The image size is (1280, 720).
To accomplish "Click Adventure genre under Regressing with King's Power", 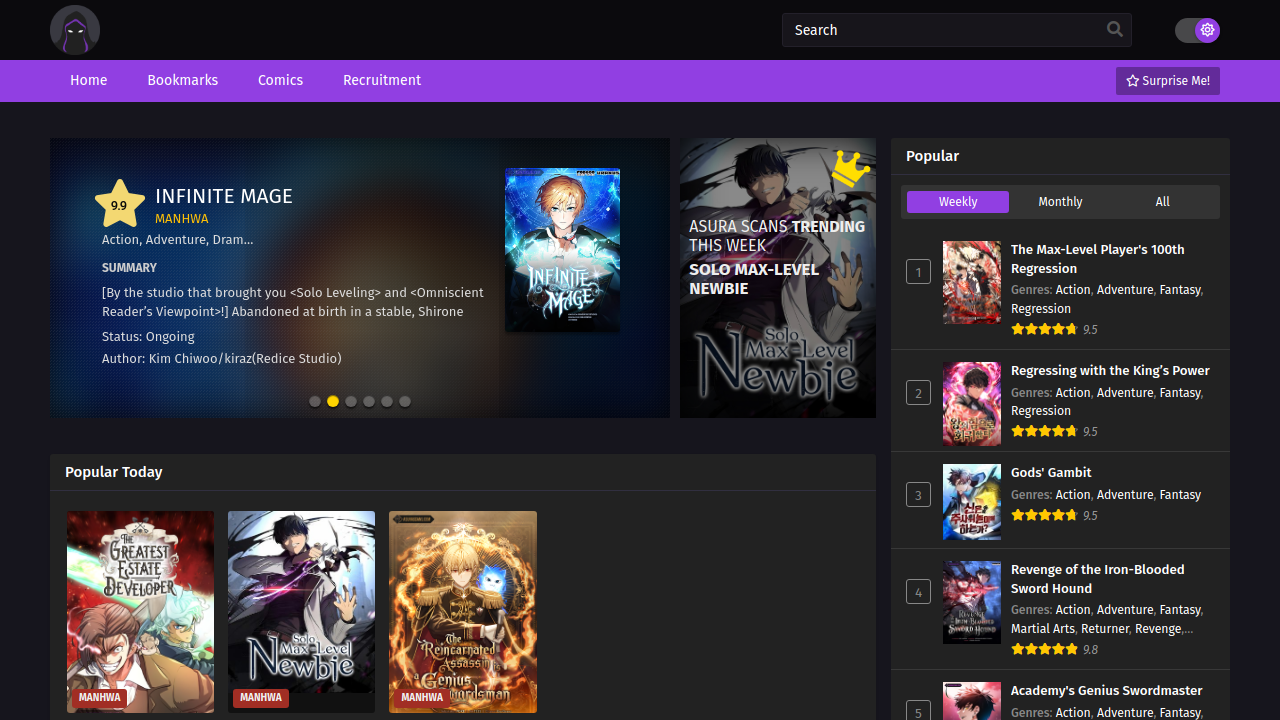I will 1125,393.
